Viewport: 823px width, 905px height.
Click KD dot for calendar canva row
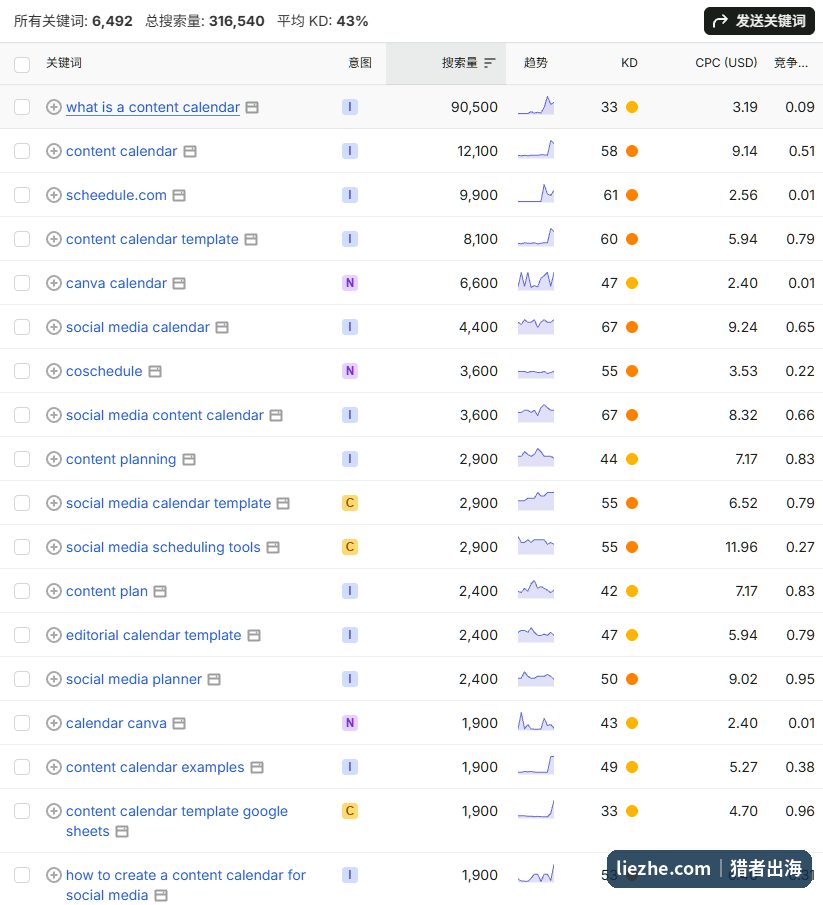point(632,723)
